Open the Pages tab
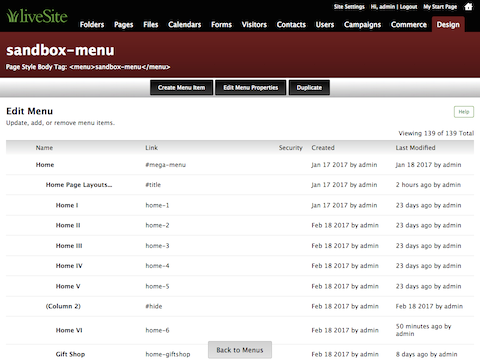This screenshot has width=480, height=360. point(123,25)
